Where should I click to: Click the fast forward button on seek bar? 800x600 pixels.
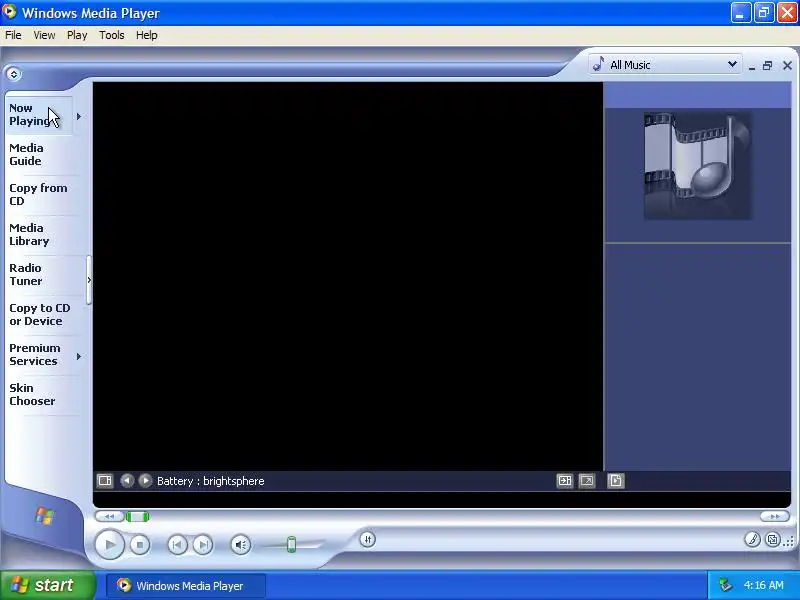click(x=774, y=517)
